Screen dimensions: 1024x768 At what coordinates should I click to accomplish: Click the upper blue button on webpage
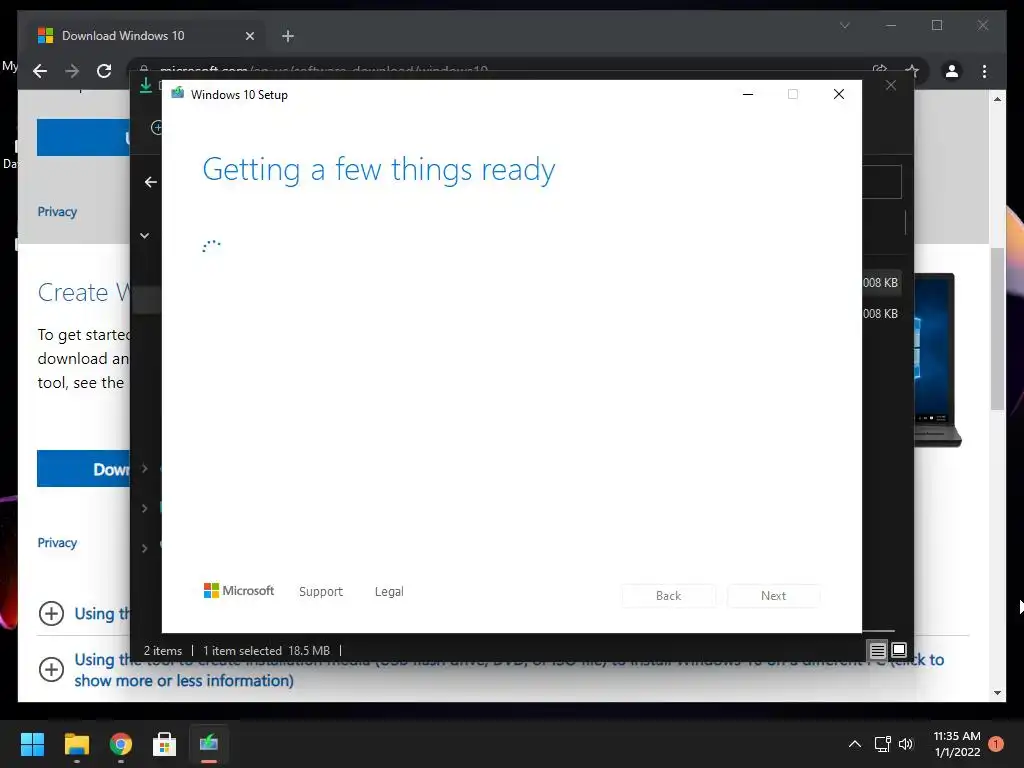click(x=84, y=137)
